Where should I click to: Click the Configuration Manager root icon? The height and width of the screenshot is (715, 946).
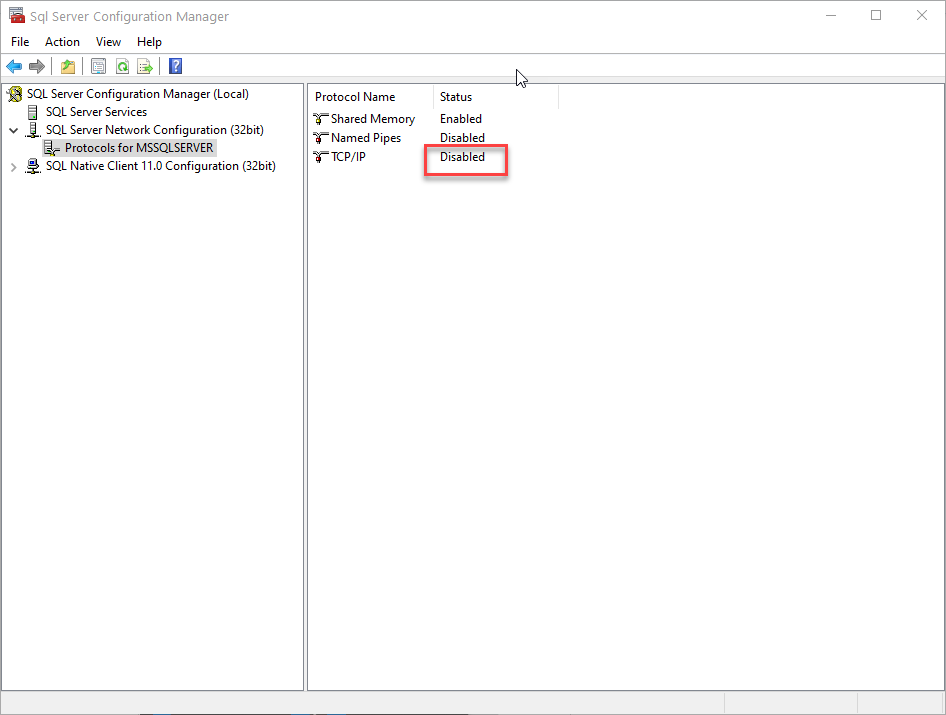click(14, 94)
